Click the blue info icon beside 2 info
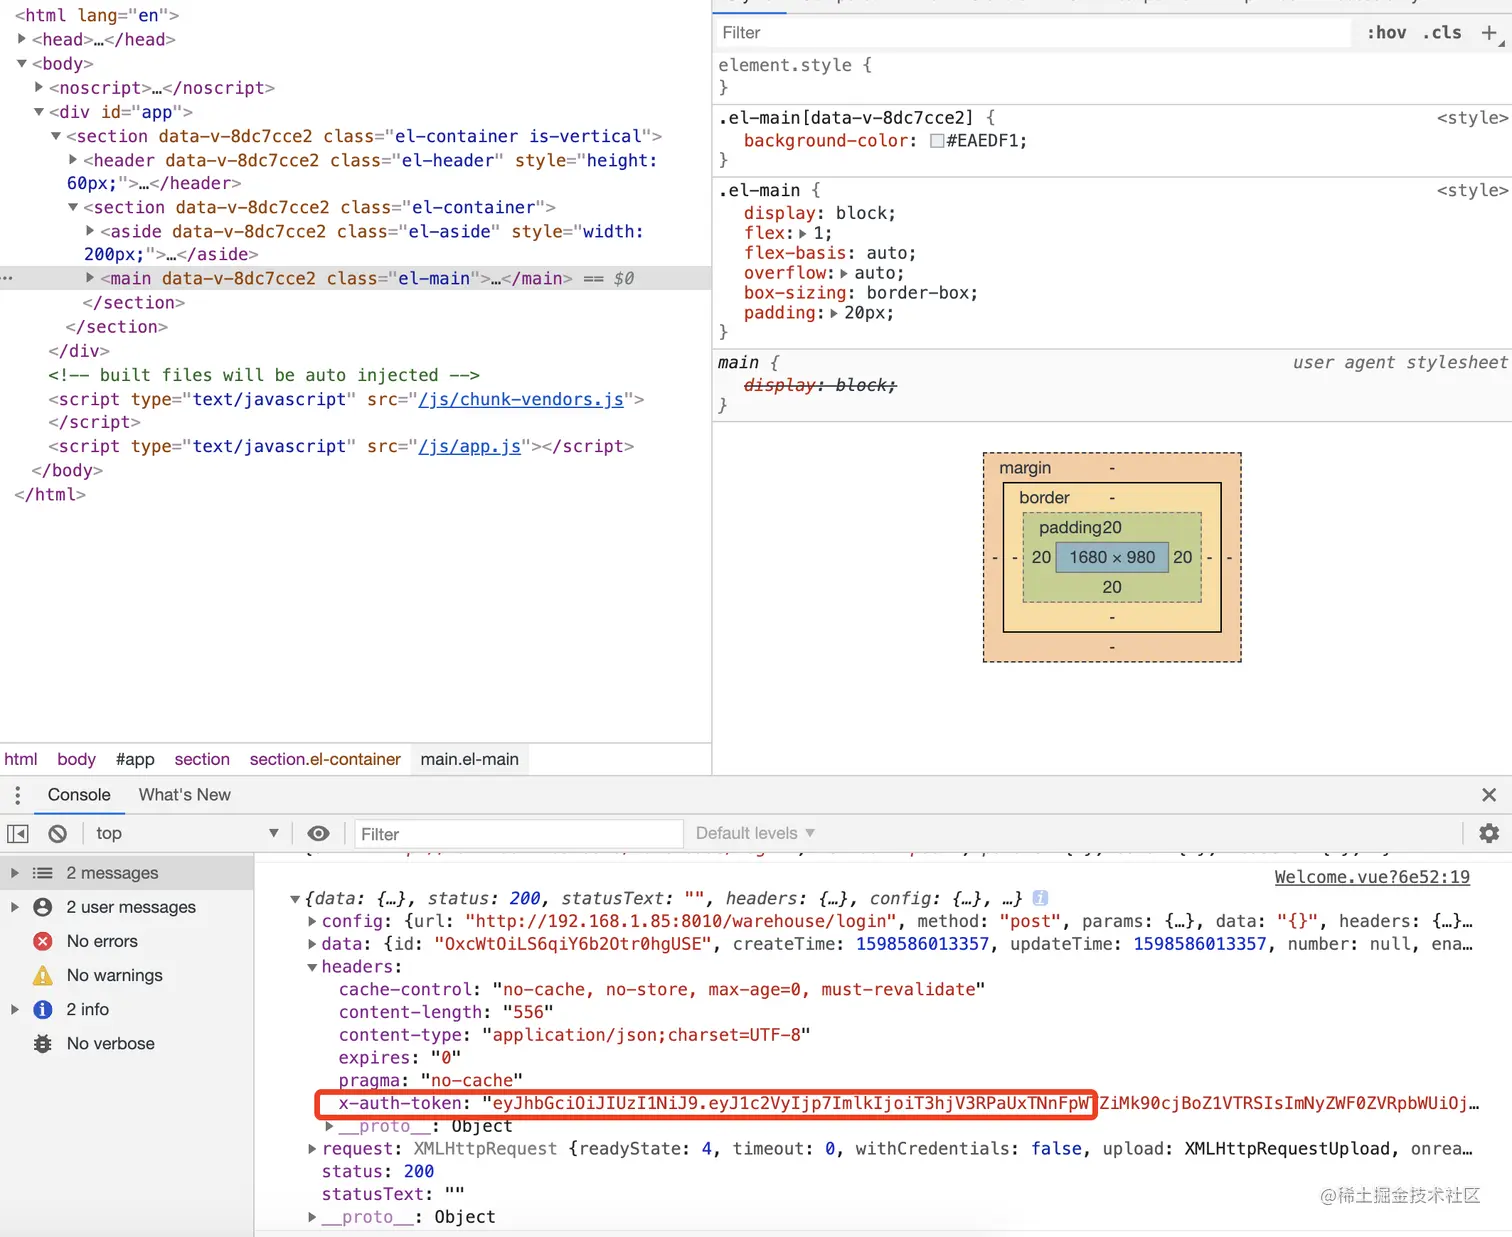Screen dimensions: 1512x1237 [42, 1009]
